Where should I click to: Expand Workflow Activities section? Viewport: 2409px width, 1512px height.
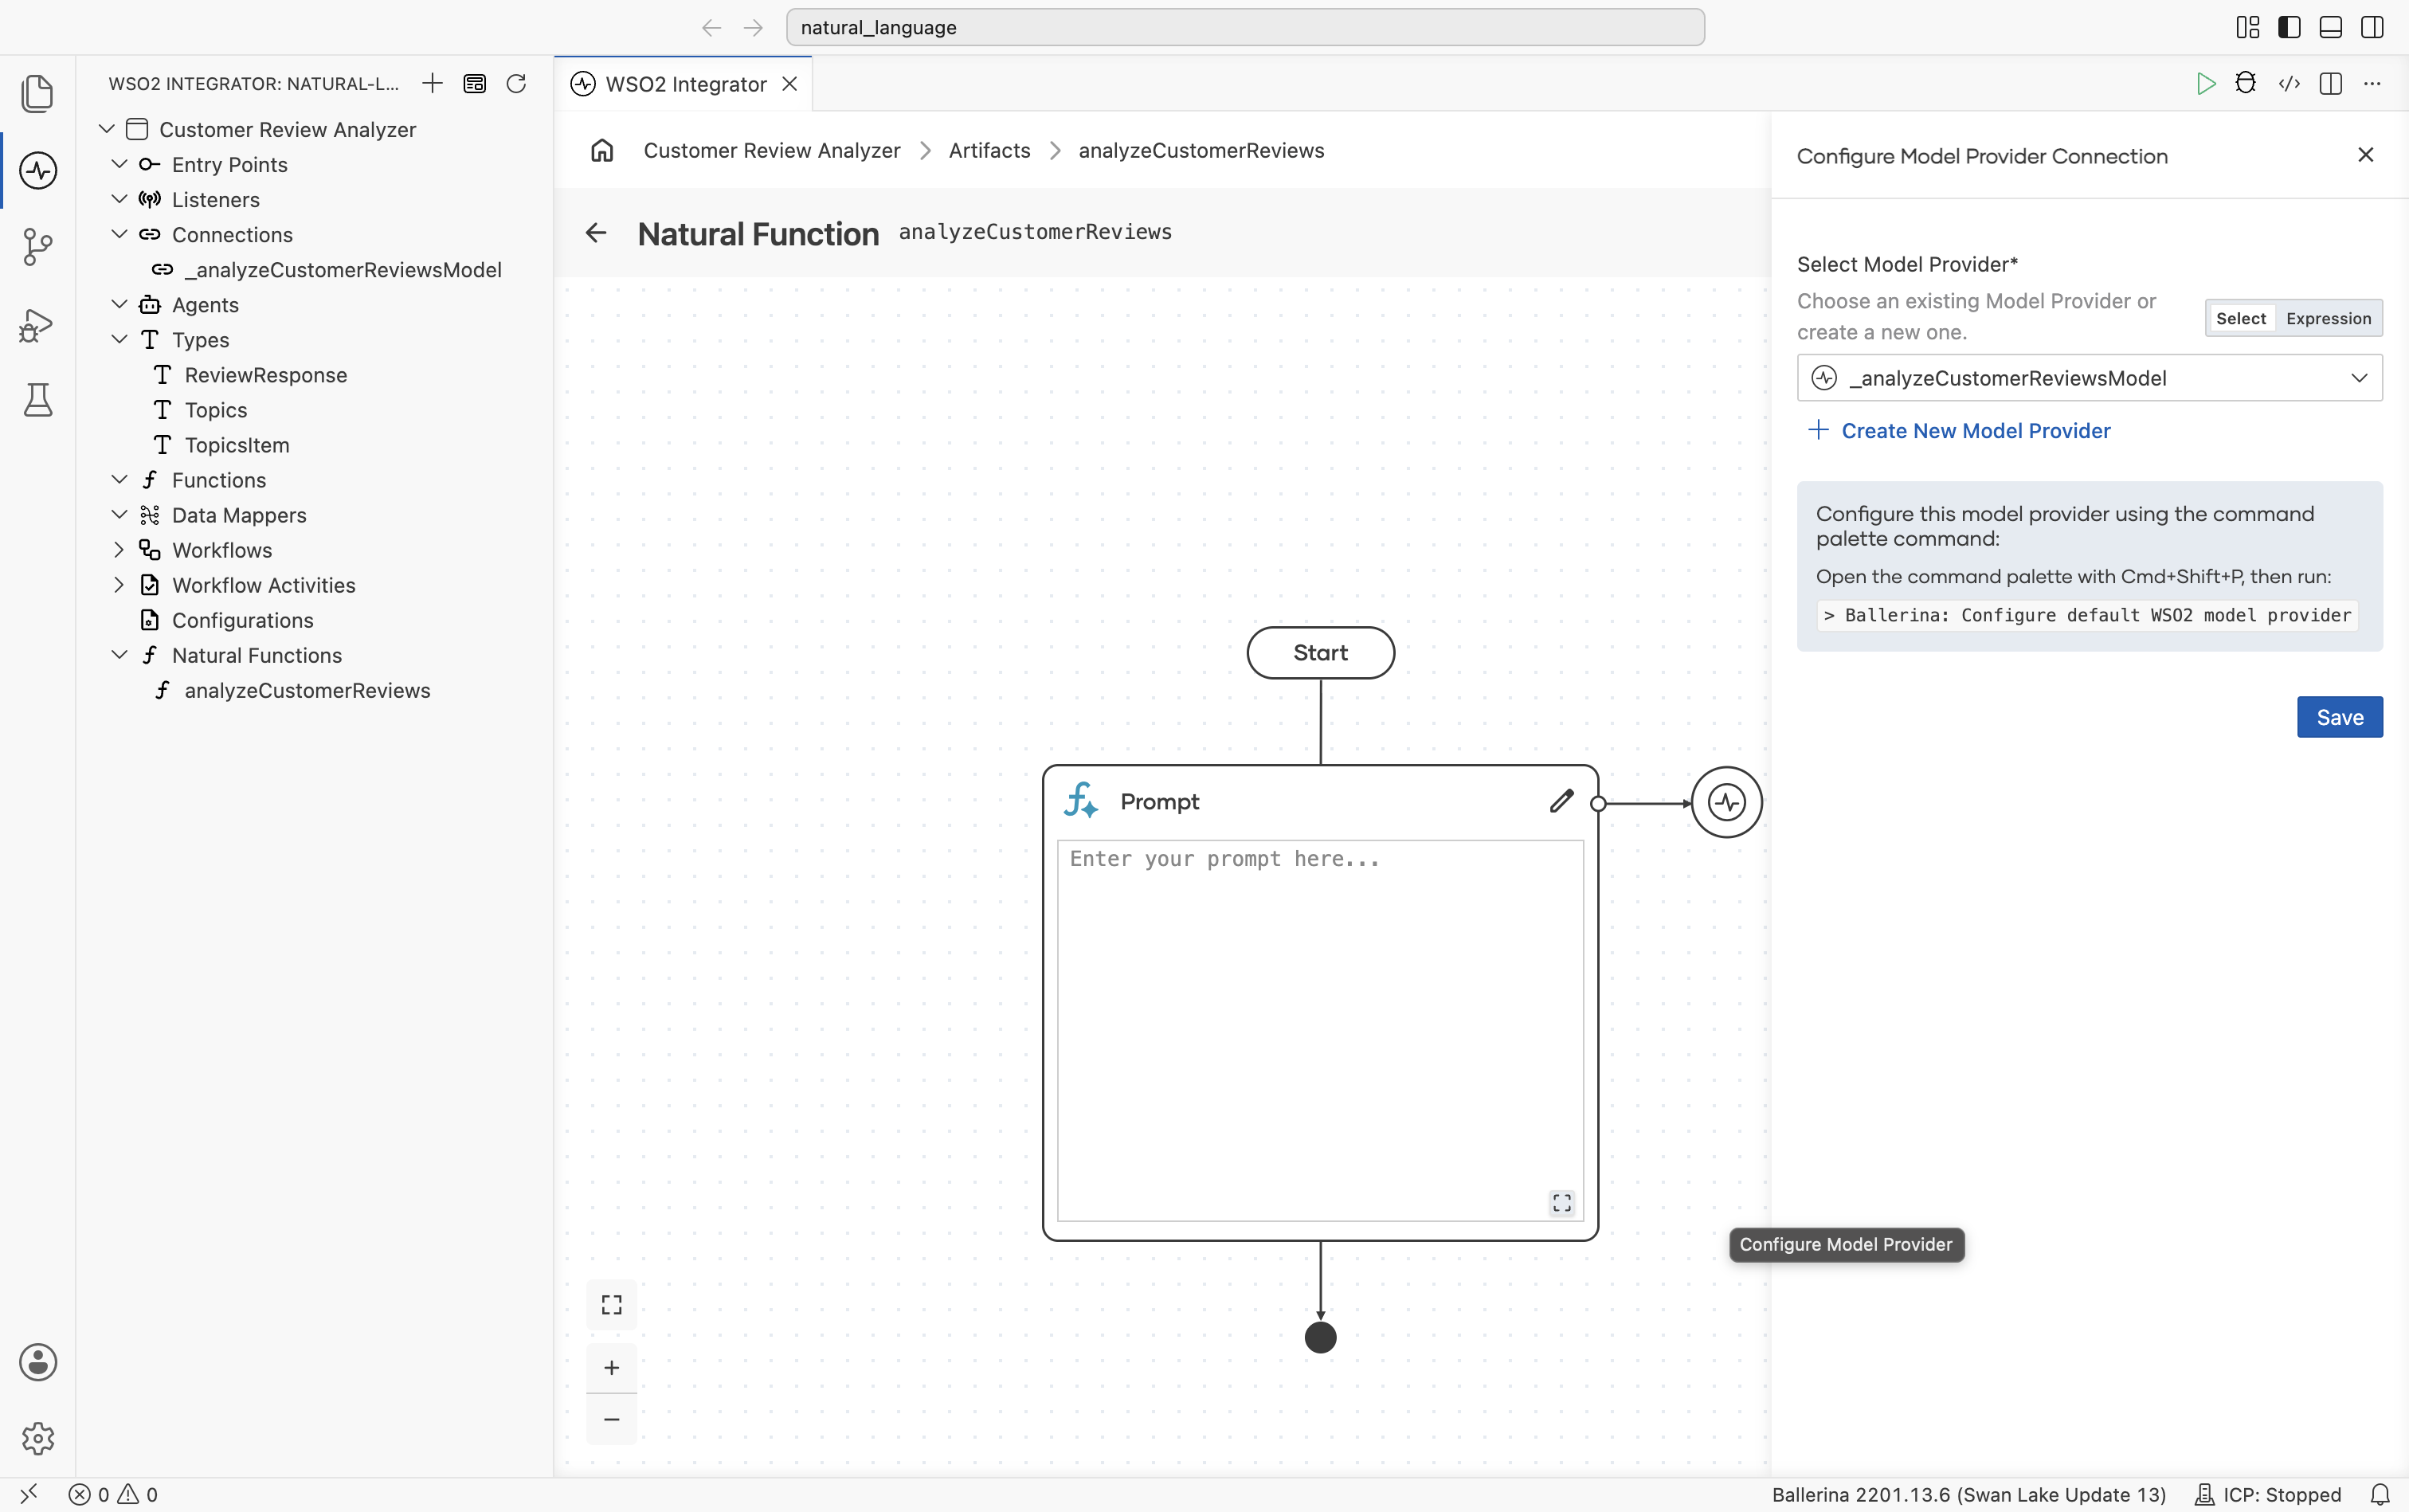click(119, 585)
